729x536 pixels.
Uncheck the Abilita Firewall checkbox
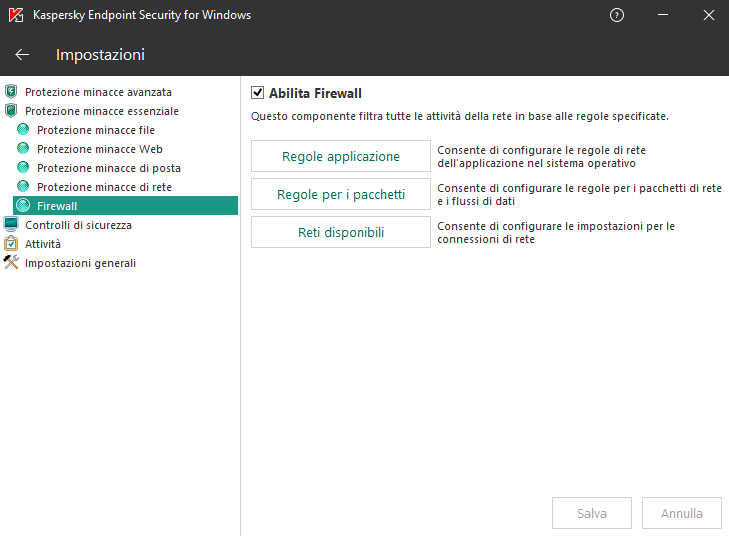258,93
